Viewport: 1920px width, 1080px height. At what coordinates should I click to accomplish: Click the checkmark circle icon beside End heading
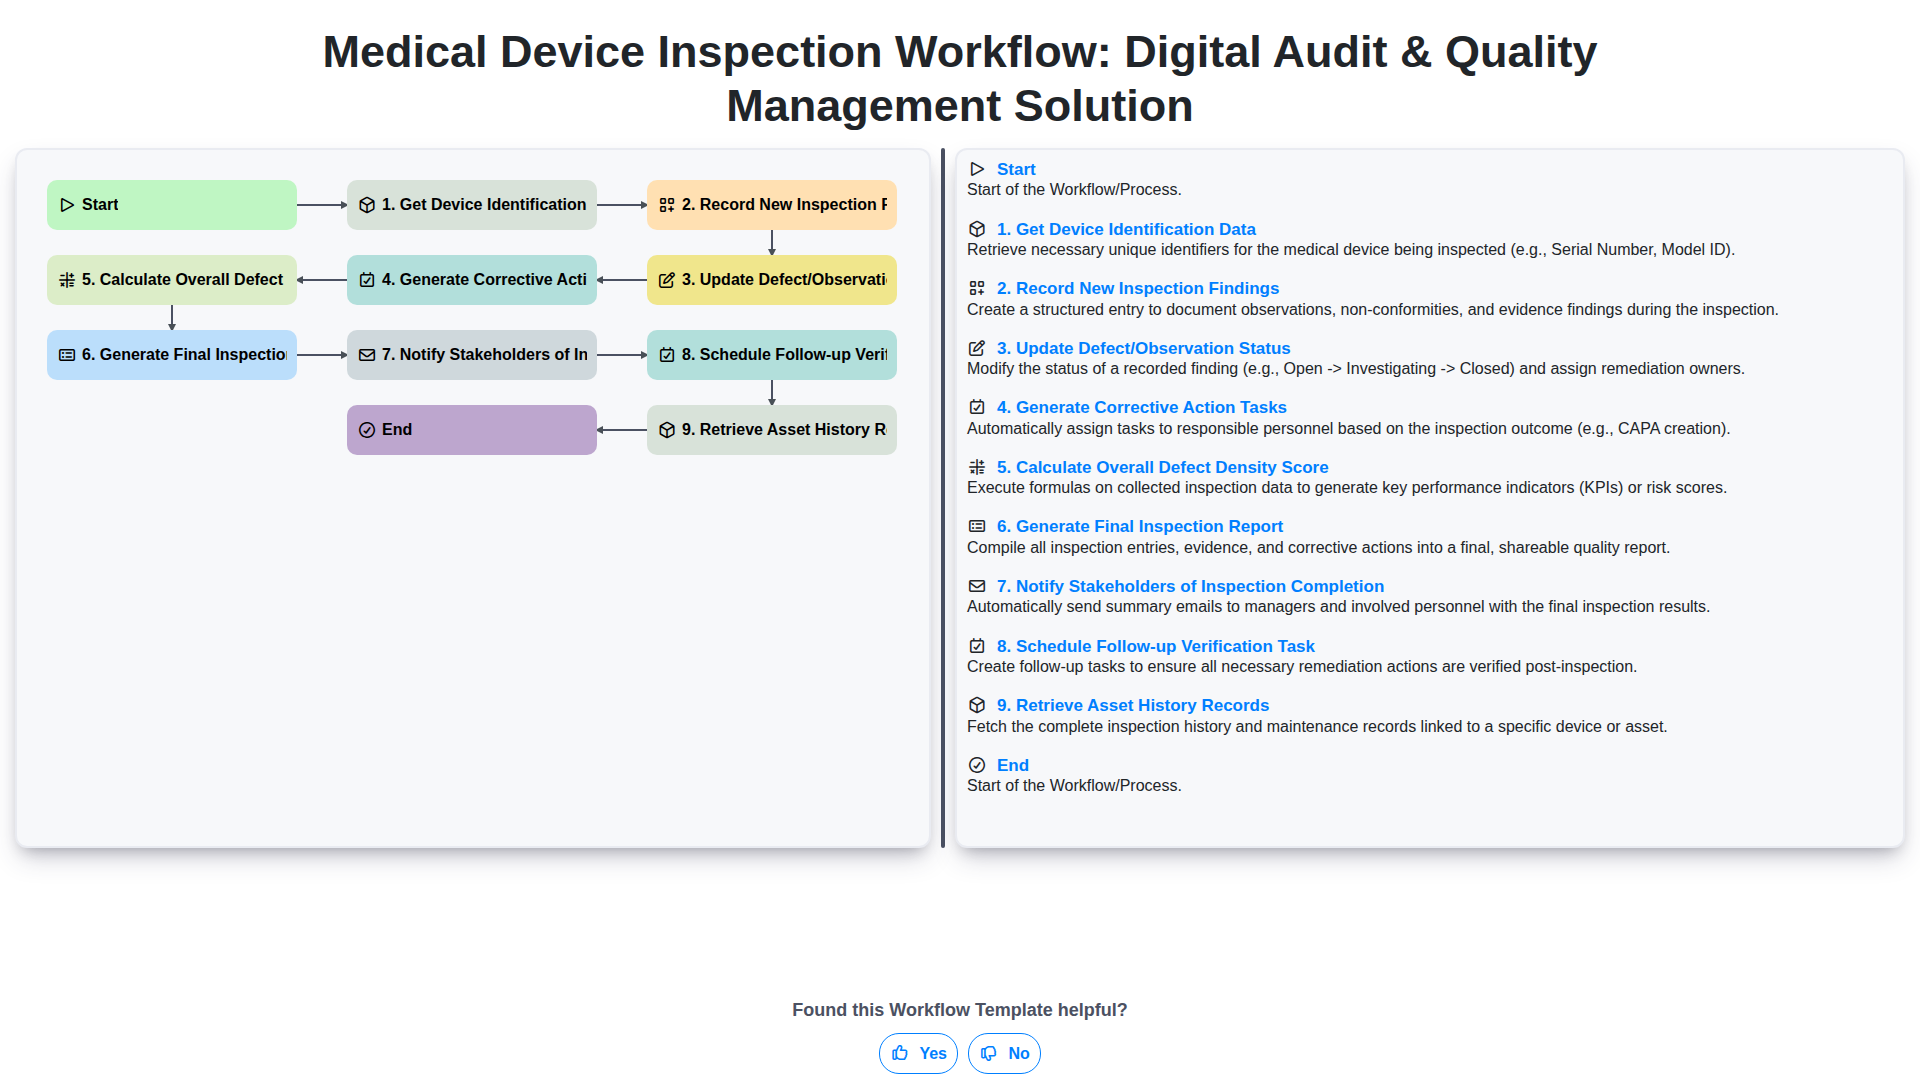point(977,765)
